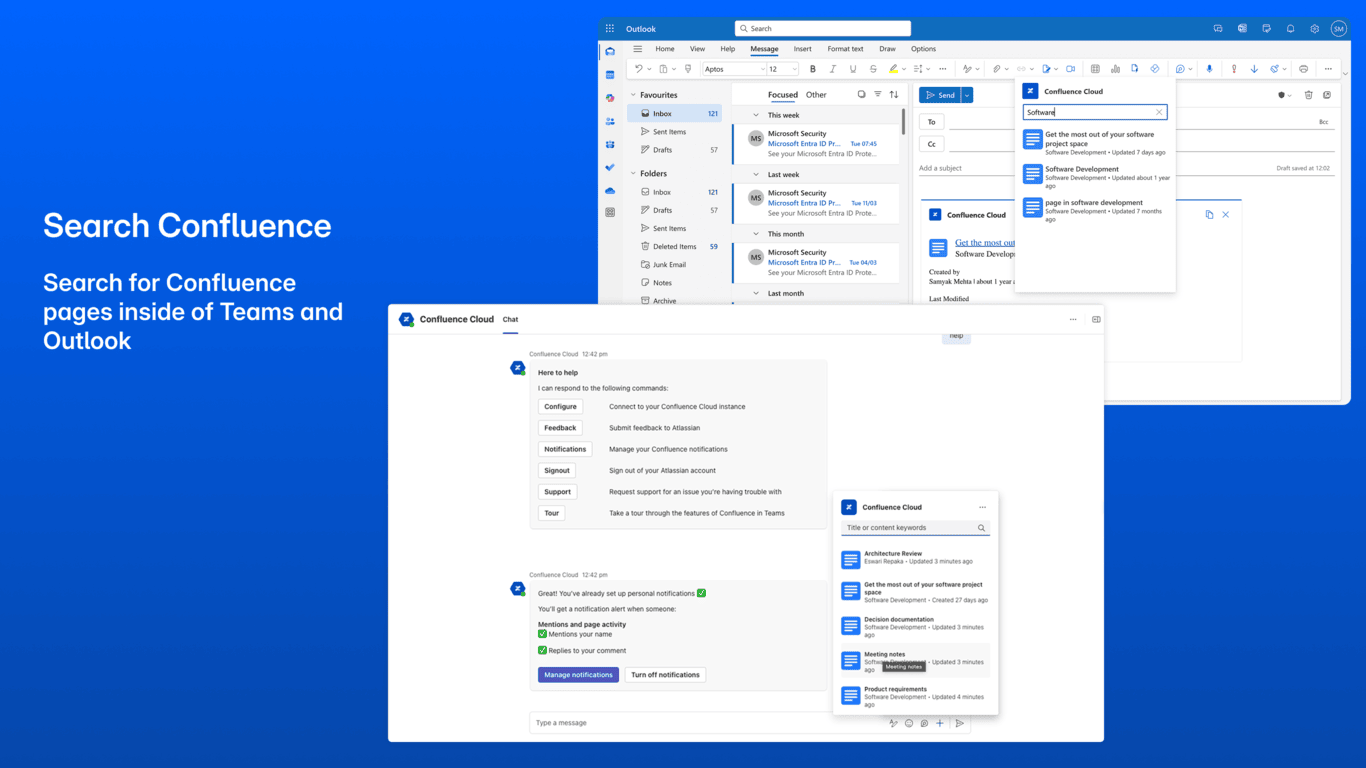Screen dimensions: 1366x768
Task: Collapse the Favourites section
Action: click(x=633, y=95)
